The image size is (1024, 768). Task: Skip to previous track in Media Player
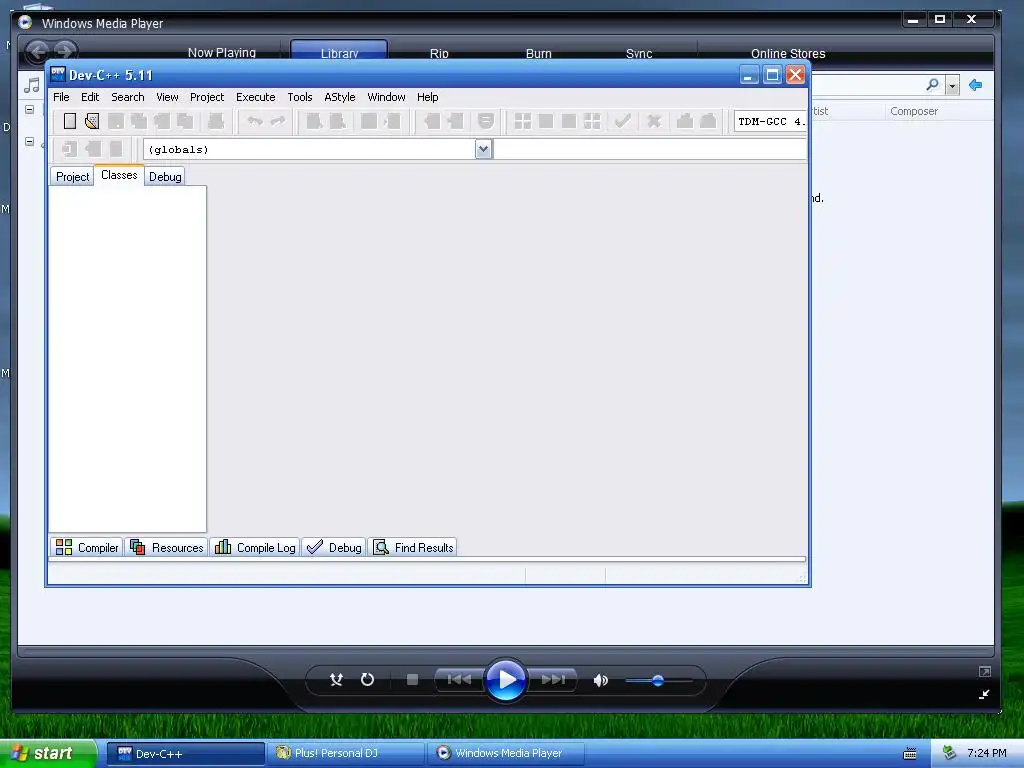click(459, 680)
